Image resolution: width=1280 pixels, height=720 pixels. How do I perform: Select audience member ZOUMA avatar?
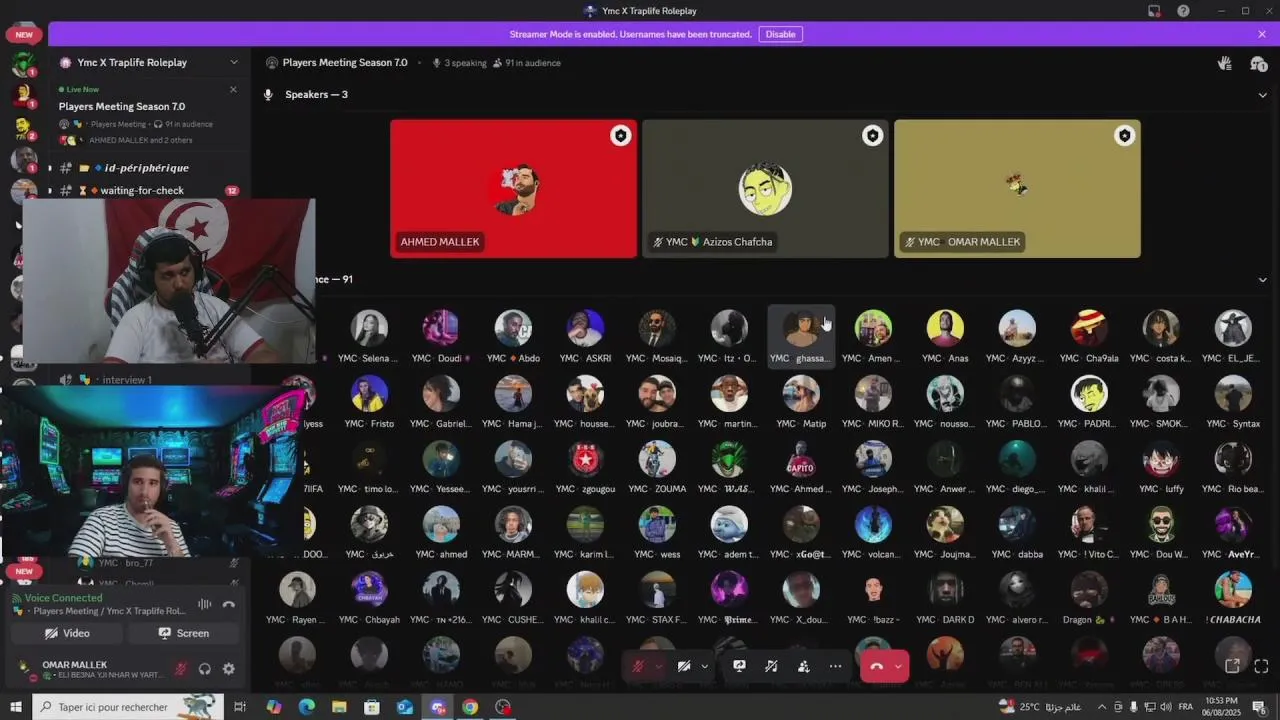coord(657,460)
